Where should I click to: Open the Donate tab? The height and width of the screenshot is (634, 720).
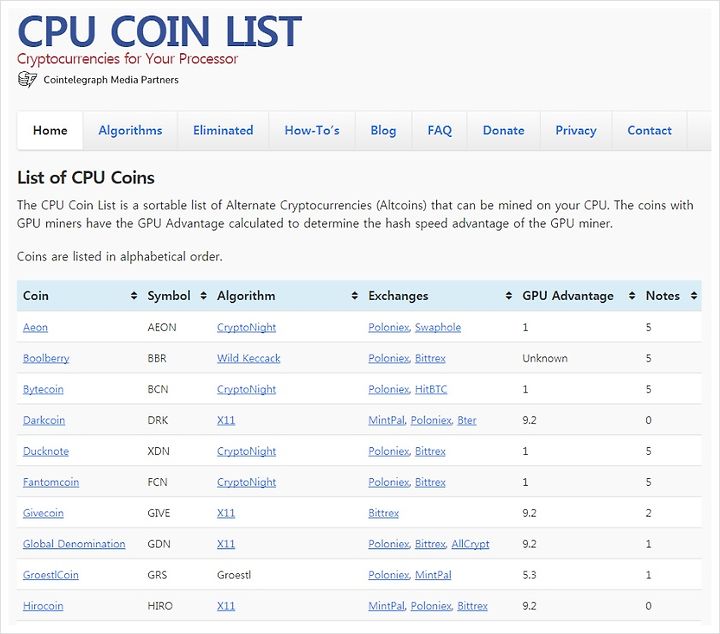pyautogui.click(x=504, y=131)
